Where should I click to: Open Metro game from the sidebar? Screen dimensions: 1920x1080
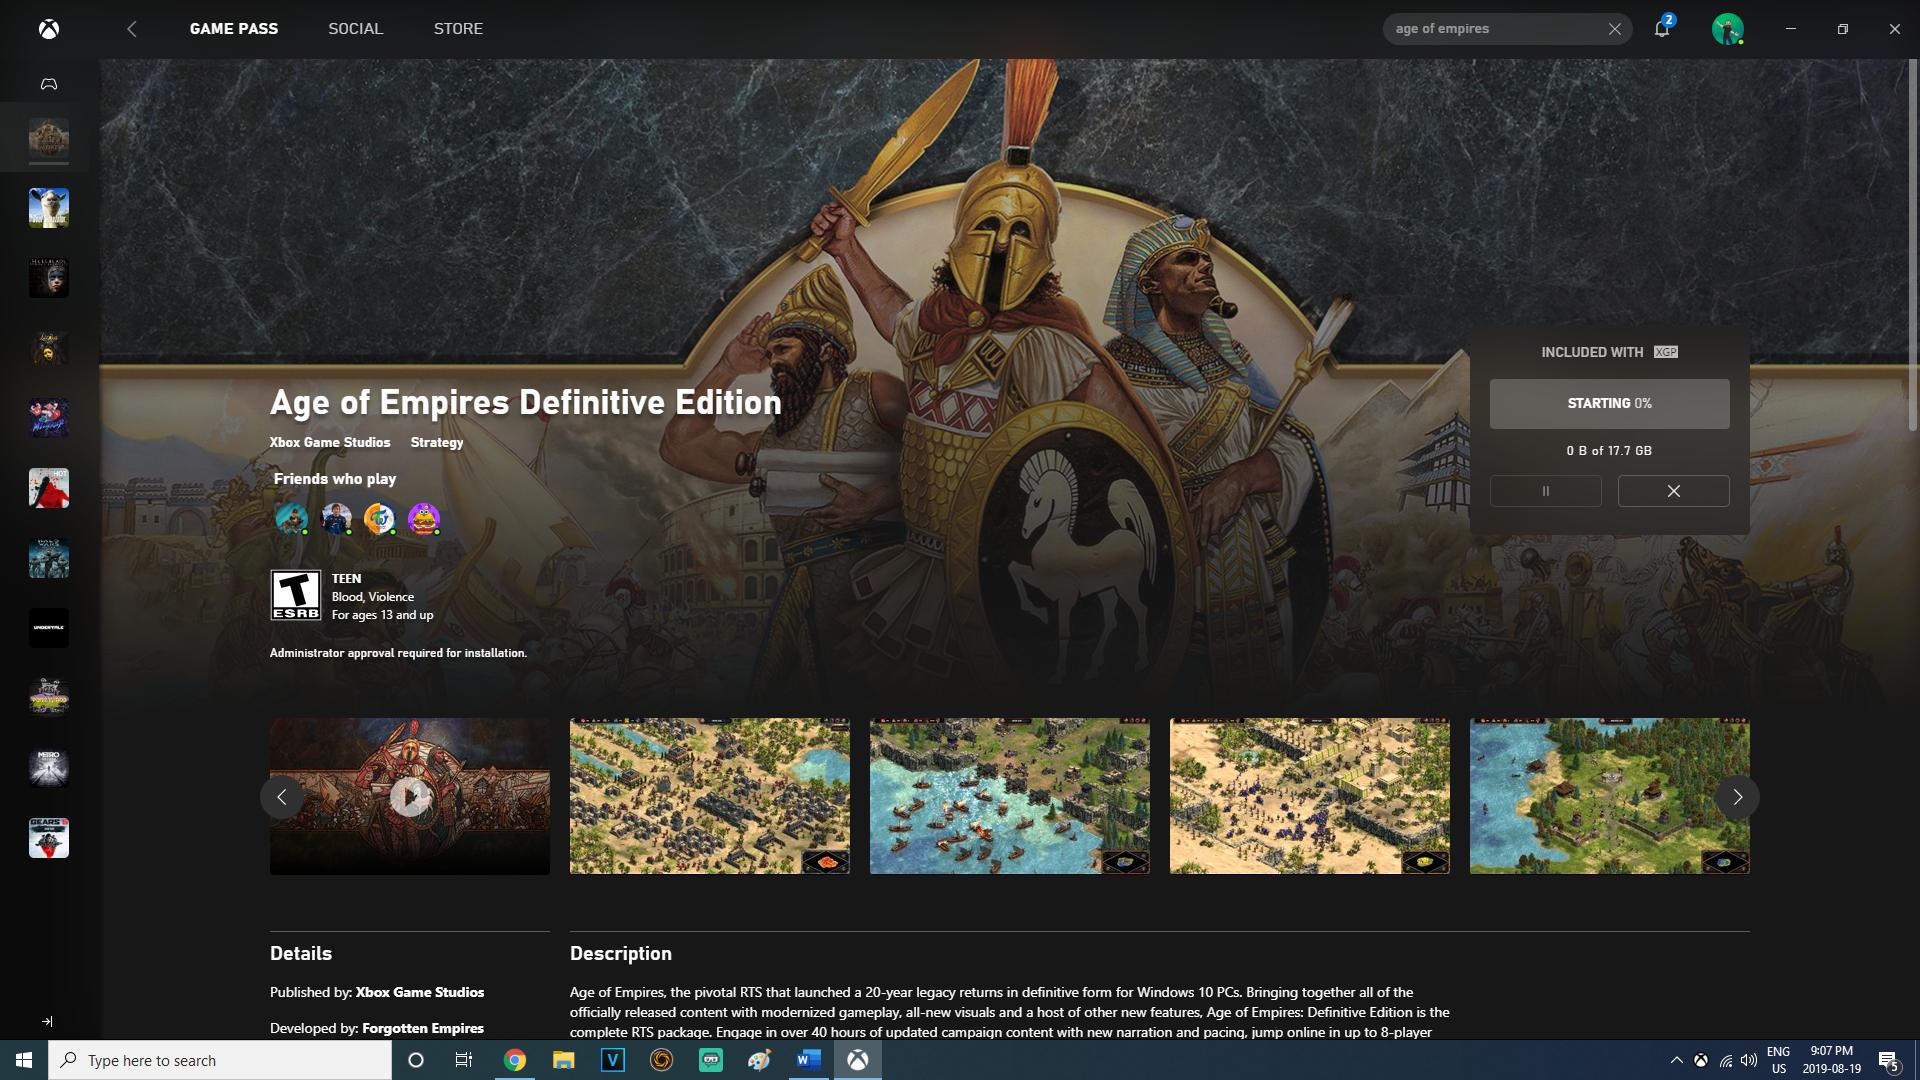coord(48,768)
